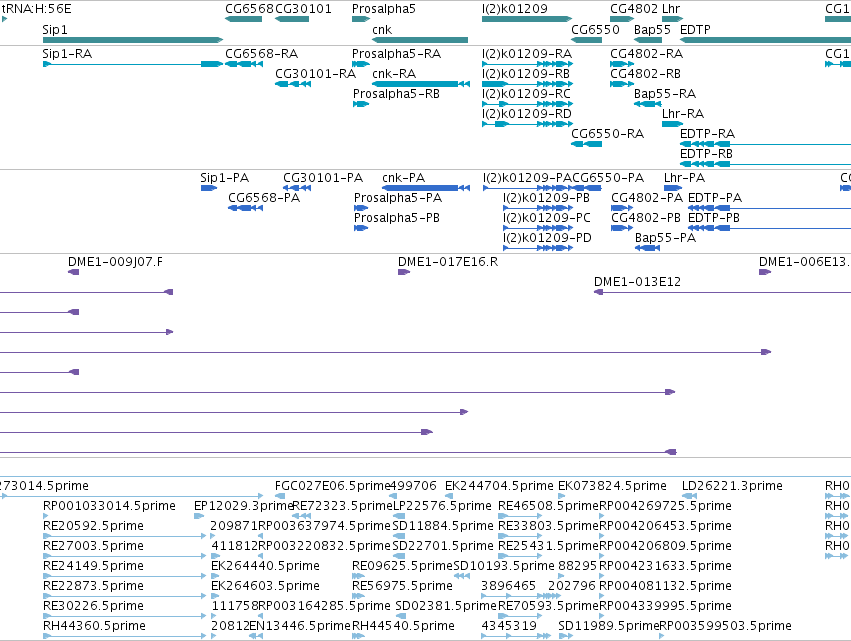Click the l(2)k01209-RD transcript
Viewport: 851px width, 641px height.
pos(527,124)
